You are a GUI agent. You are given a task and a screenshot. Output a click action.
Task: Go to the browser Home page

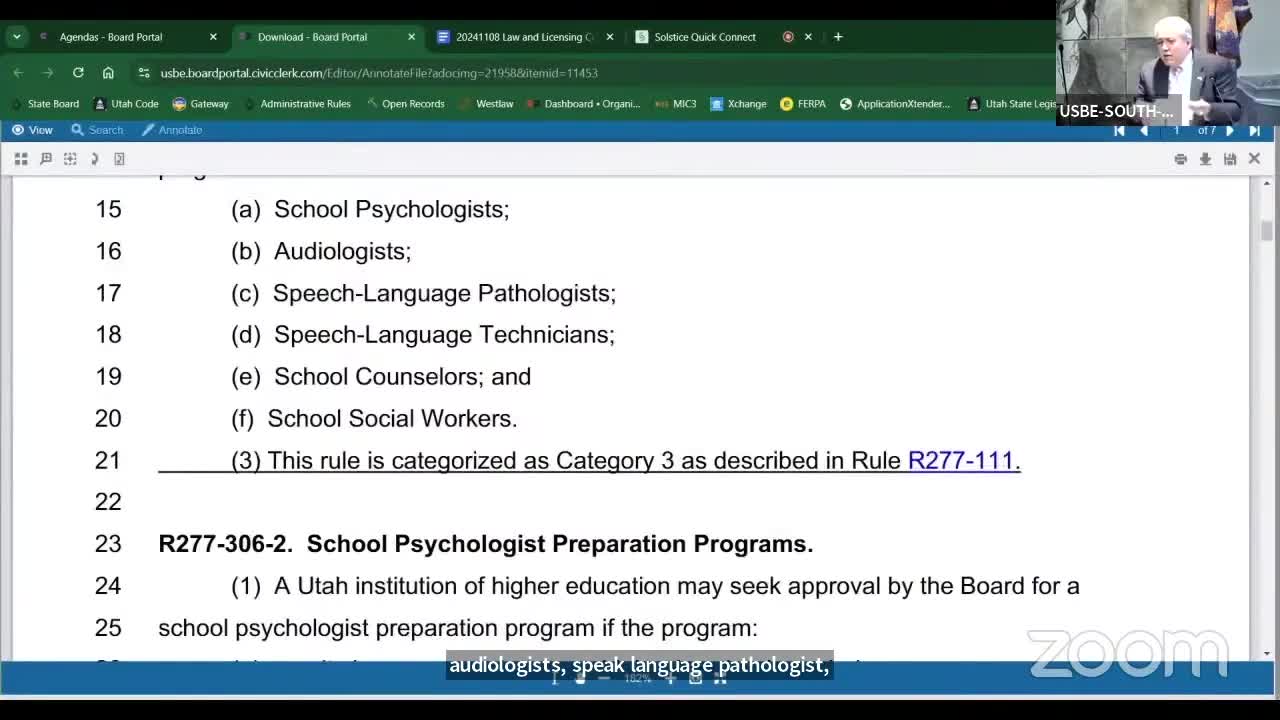click(108, 73)
